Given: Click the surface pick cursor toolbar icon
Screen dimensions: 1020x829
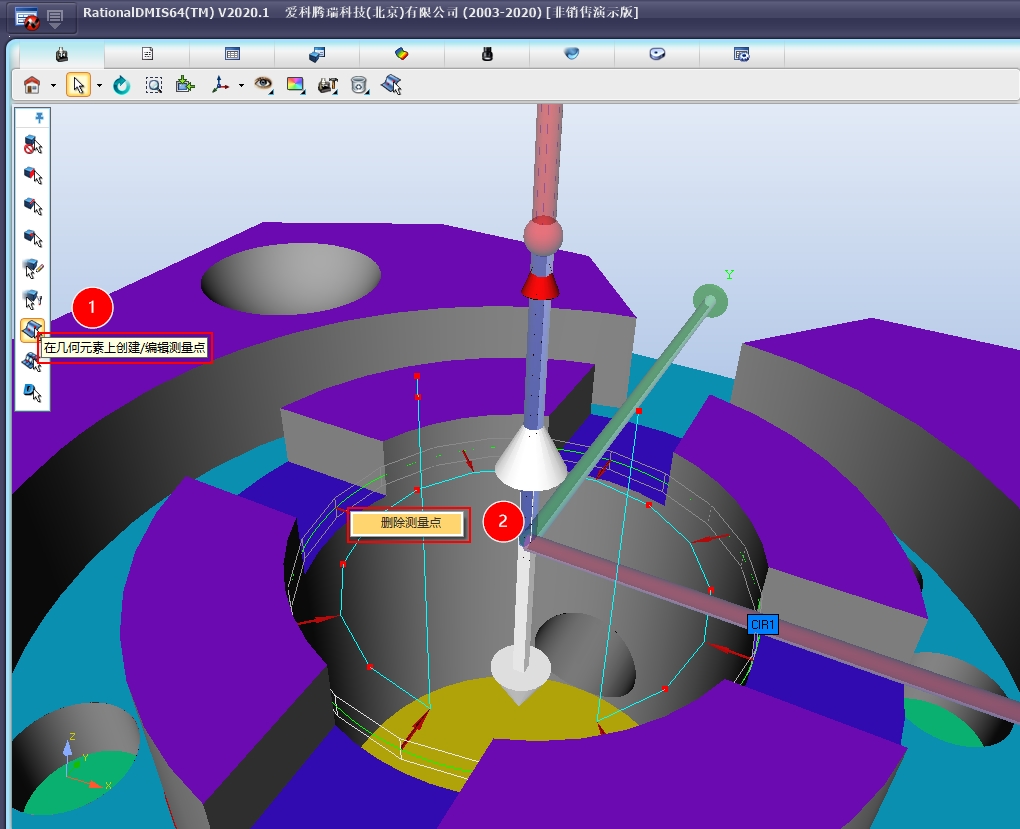Looking at the screenshot, I should point(392,85).
